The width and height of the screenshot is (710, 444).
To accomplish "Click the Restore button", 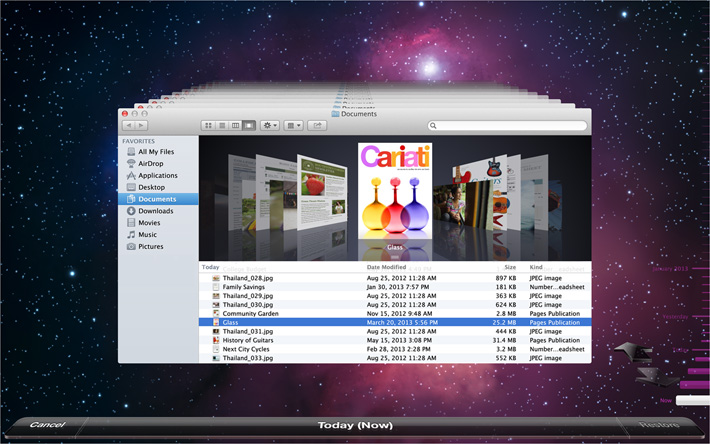I will [x=659, y=425].
